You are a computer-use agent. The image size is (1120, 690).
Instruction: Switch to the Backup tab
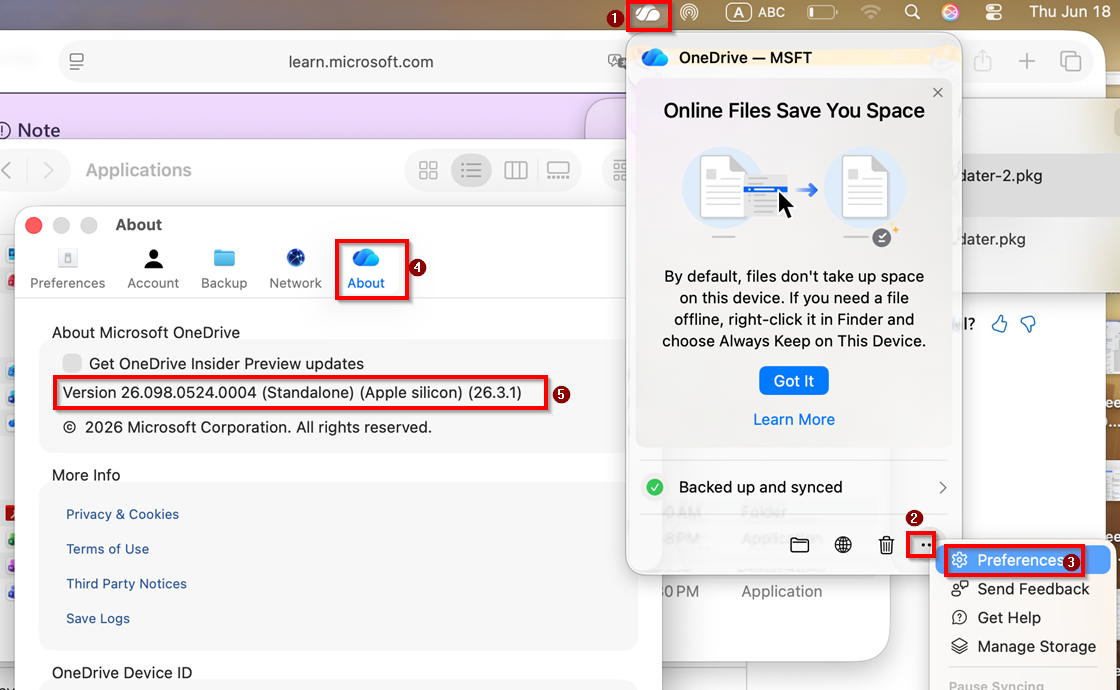coord(224,269)
